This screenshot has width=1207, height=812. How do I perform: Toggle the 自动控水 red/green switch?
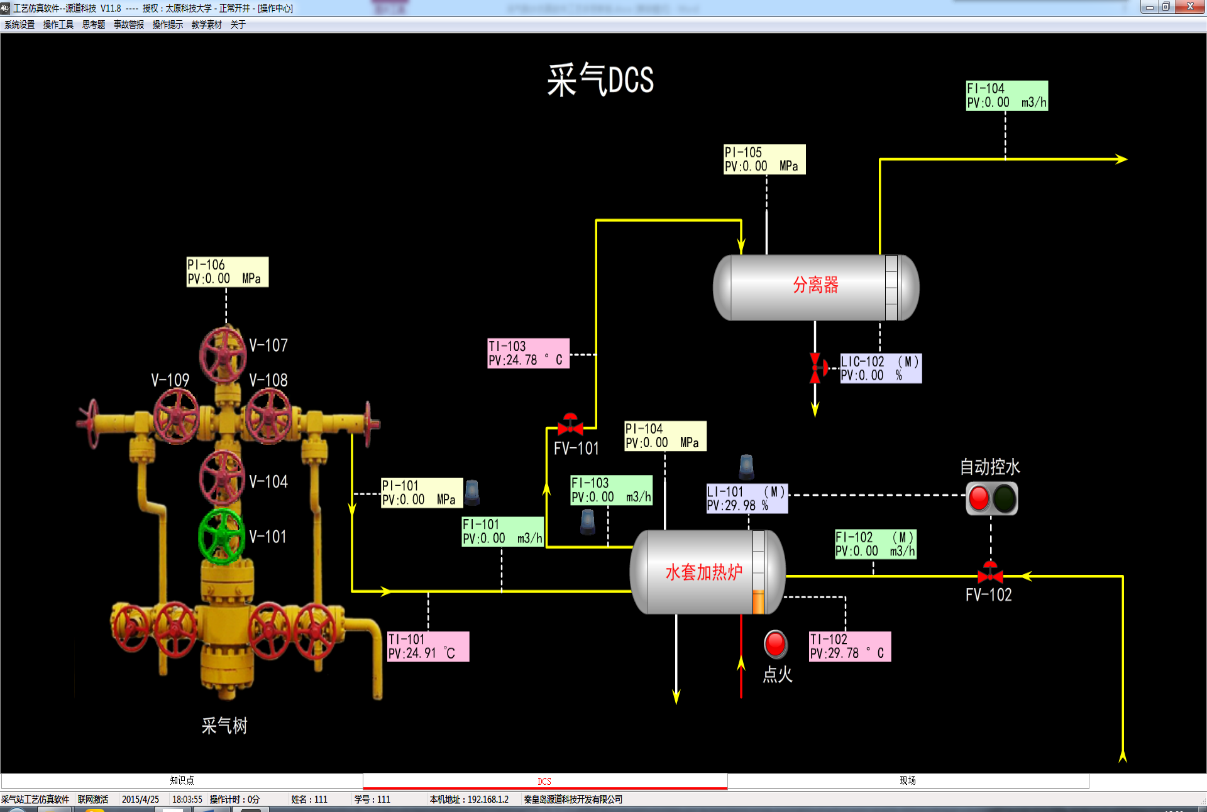991,497
